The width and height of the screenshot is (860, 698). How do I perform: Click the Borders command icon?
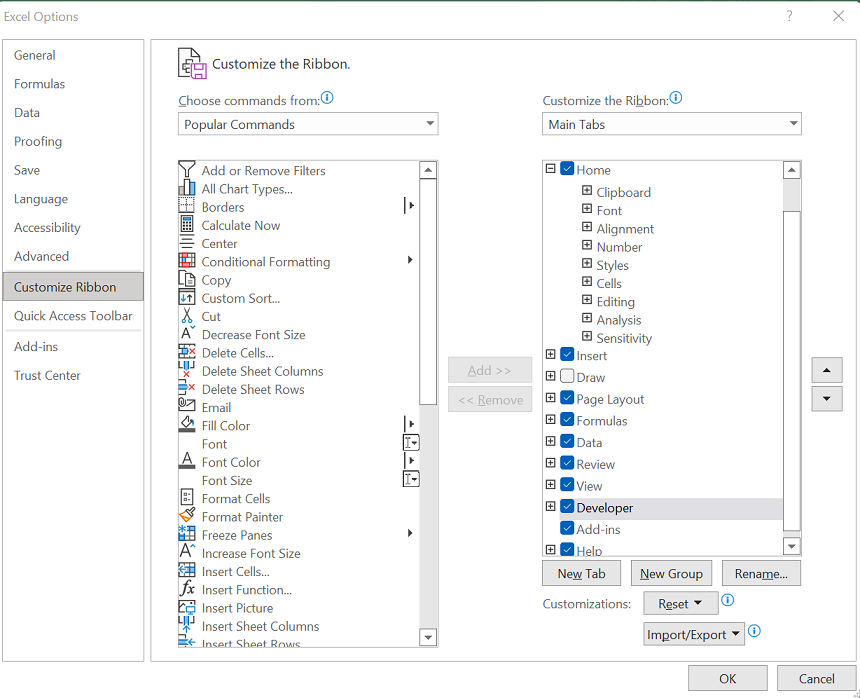point(186,206)
